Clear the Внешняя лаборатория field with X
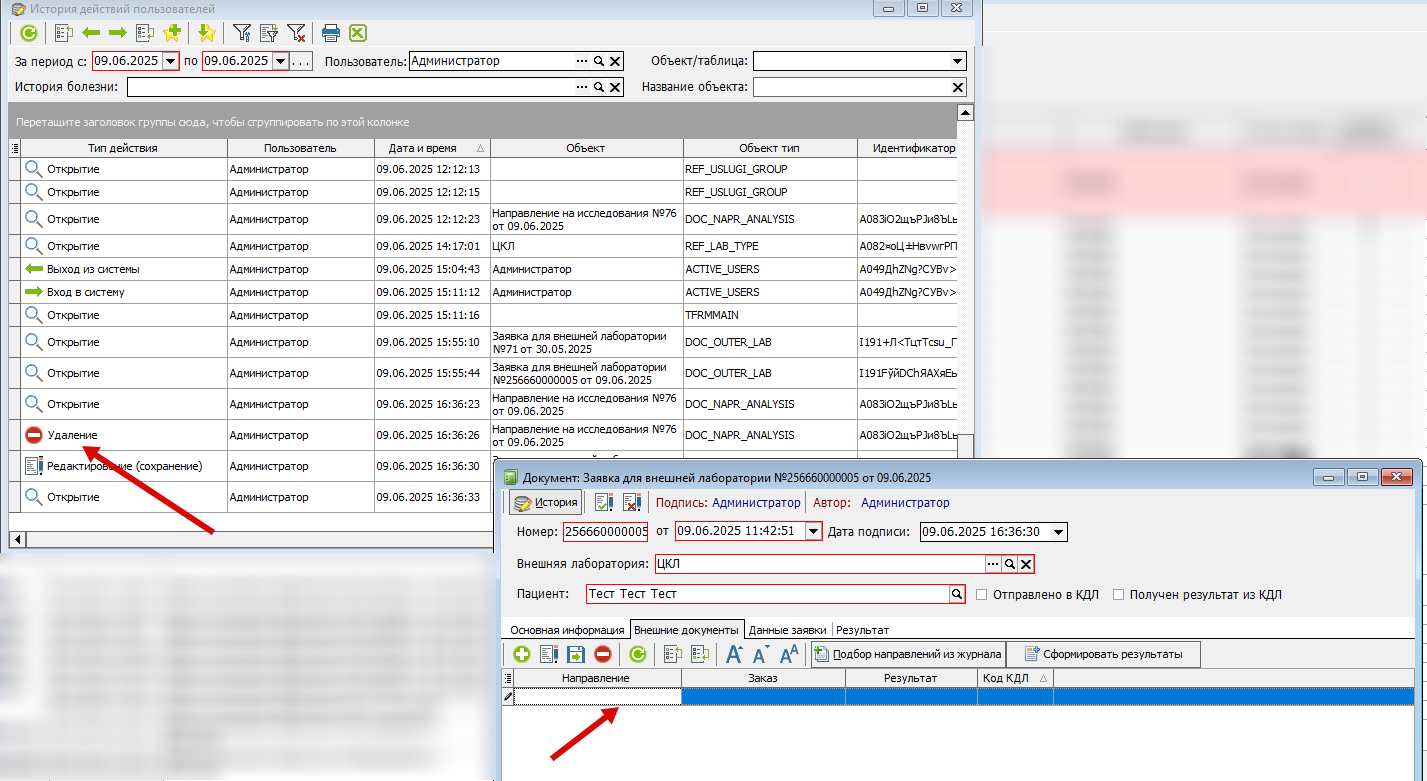The height and width of the screenshot is (781, 1427). pyautogui.click(x=1025, y=564)
